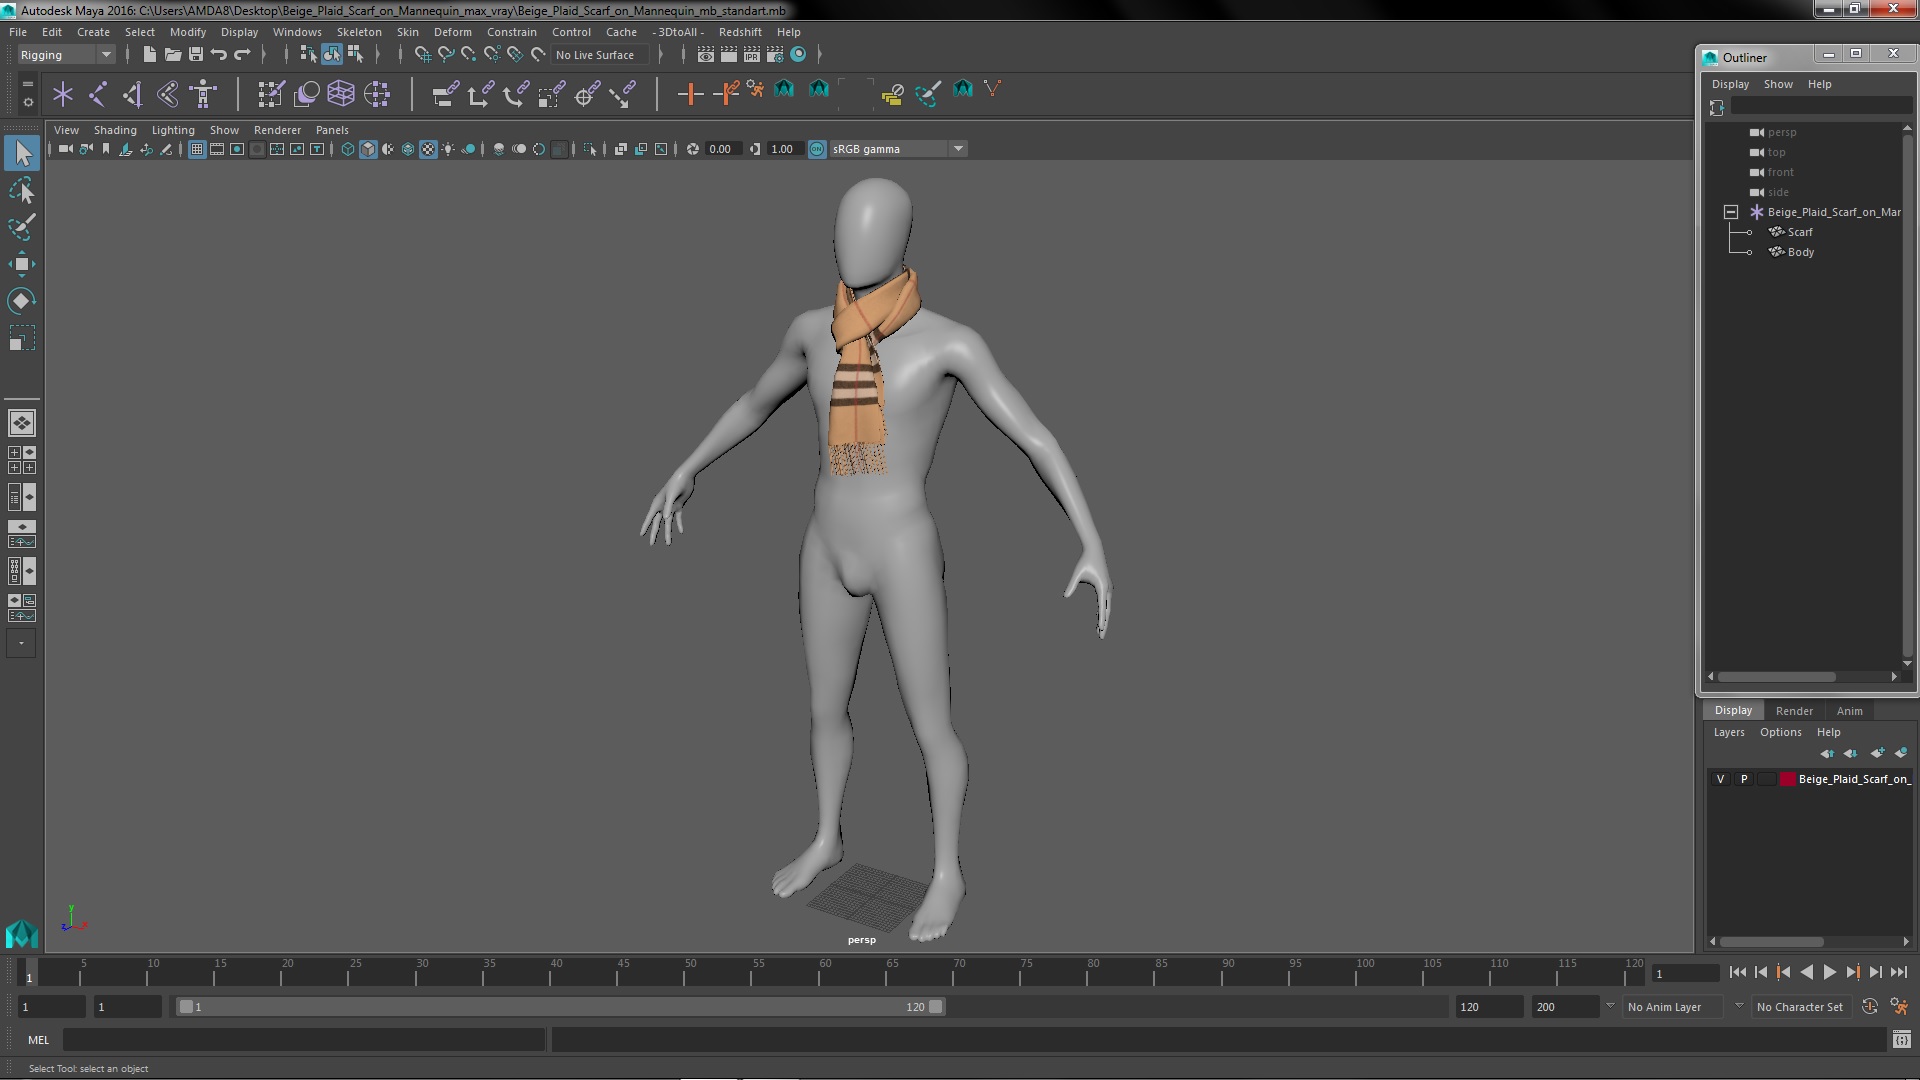Collapse the Beige_Plaid_Scarf_on_Mannequin group in Outliner
This screenshot has width=1920, height=1080.
click(1730, 212)
